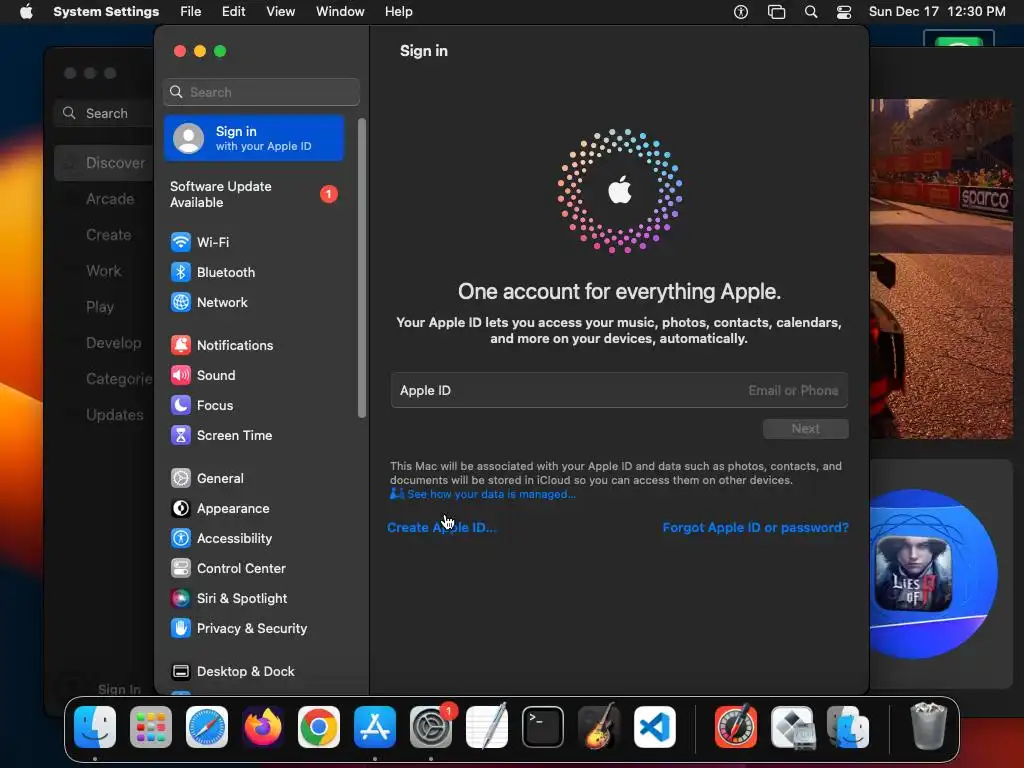Open Trash from the Dock
Screen dimensions: 1024x768
[928, 726]
